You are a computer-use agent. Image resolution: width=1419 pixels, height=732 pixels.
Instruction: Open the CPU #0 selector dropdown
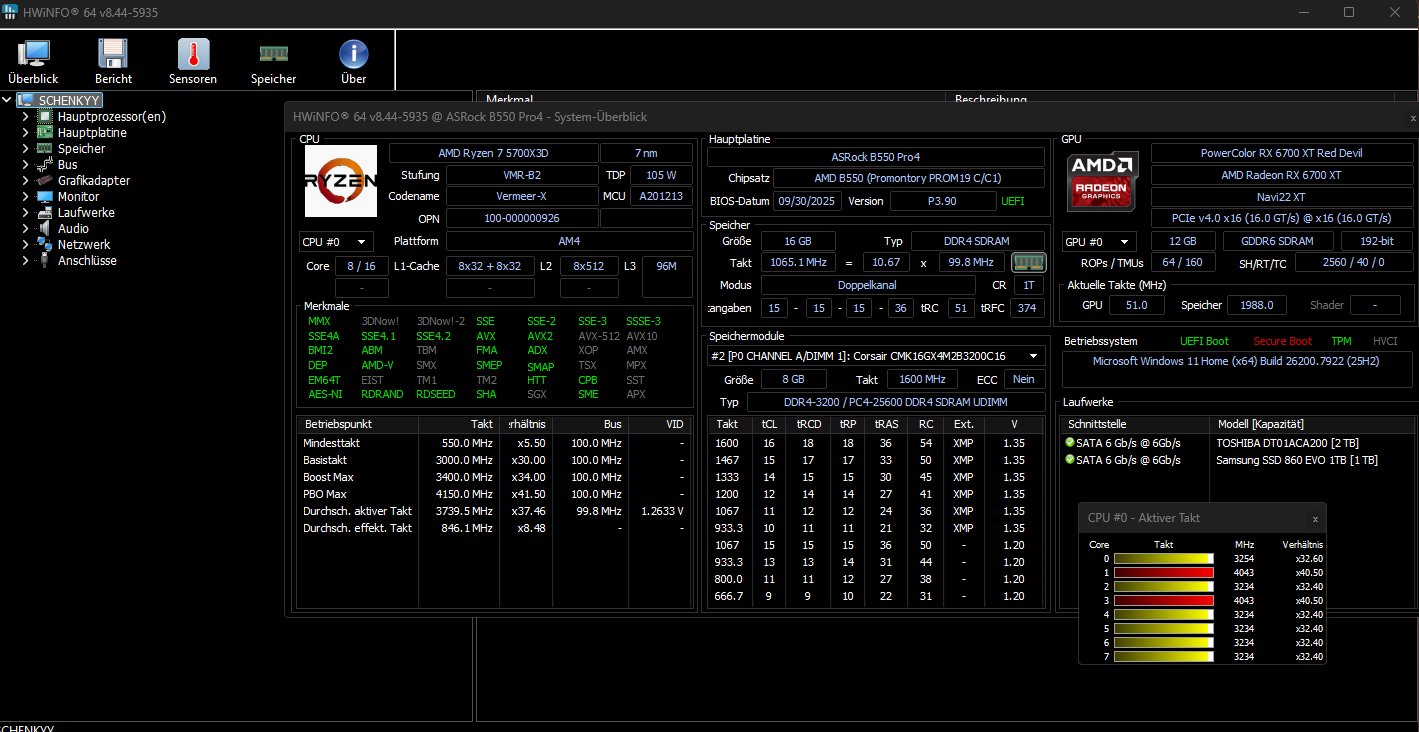(x=337, y=242)
